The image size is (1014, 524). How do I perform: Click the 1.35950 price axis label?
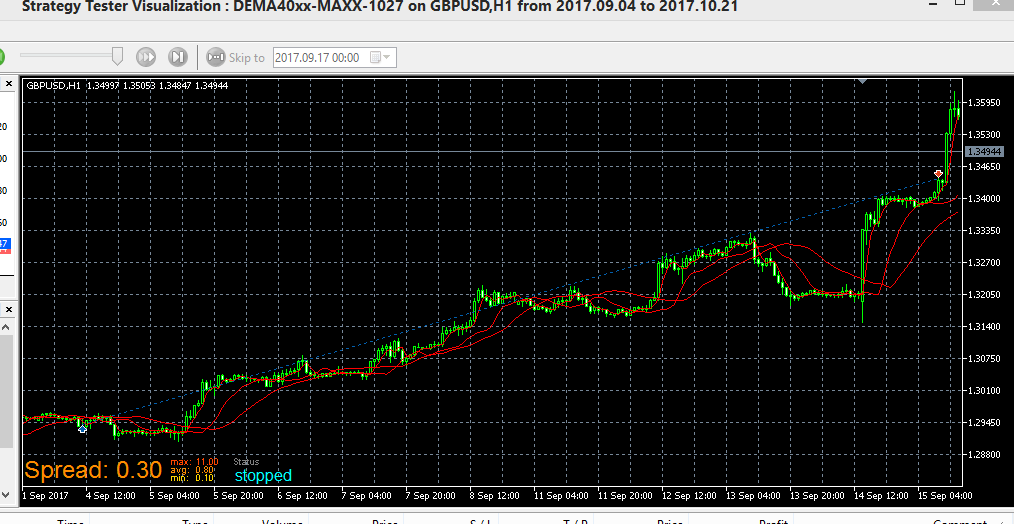click(x=984, y=103)
